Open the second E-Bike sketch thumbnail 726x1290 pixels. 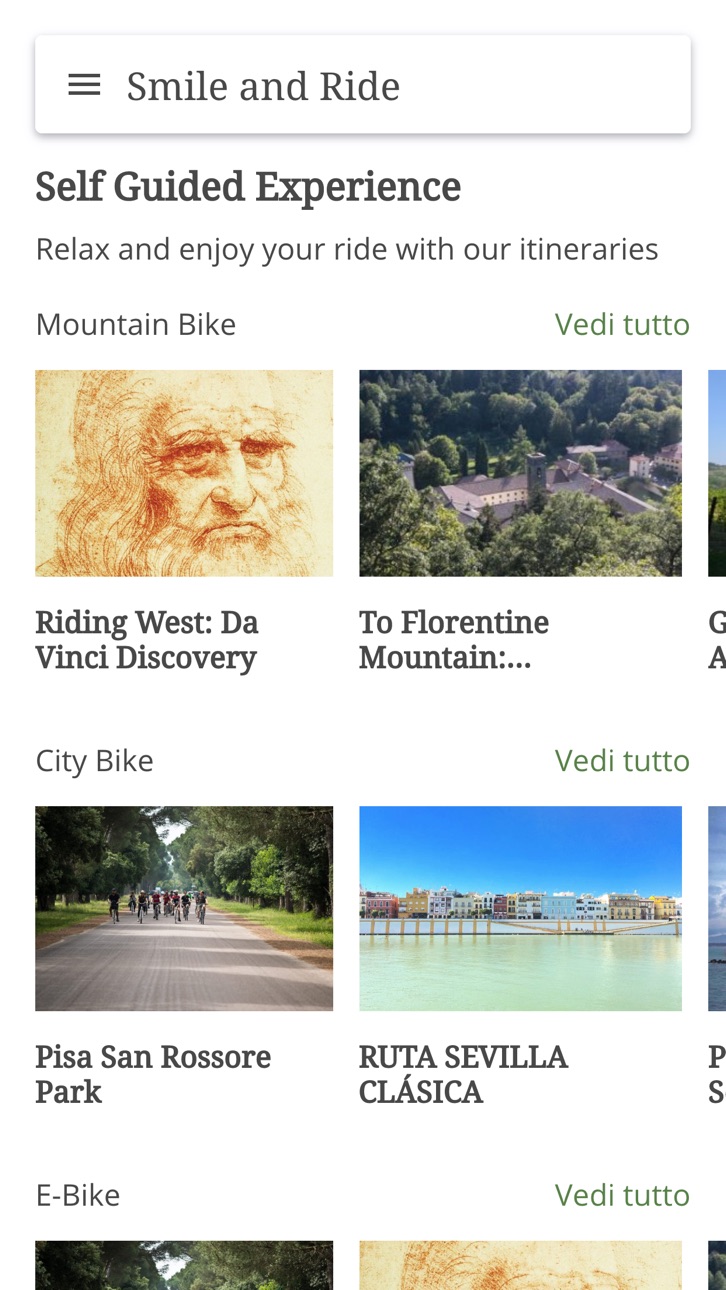520,1265
